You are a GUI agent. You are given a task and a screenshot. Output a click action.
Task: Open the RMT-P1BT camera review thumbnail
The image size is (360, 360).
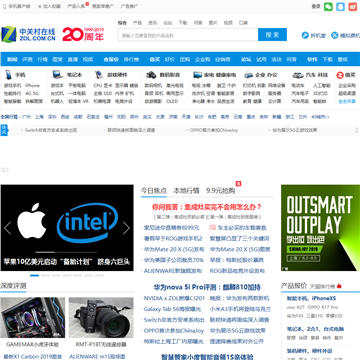tap(101, 318)
